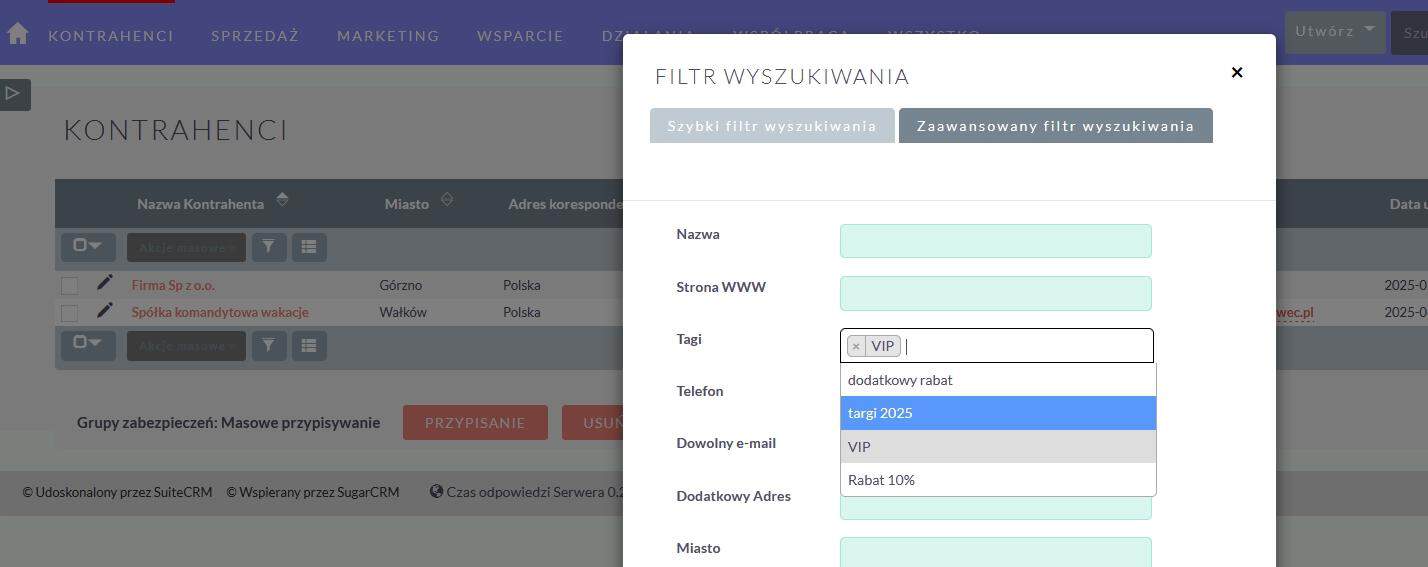Click the PRZYPISANIE button

(x=475, y=423)
